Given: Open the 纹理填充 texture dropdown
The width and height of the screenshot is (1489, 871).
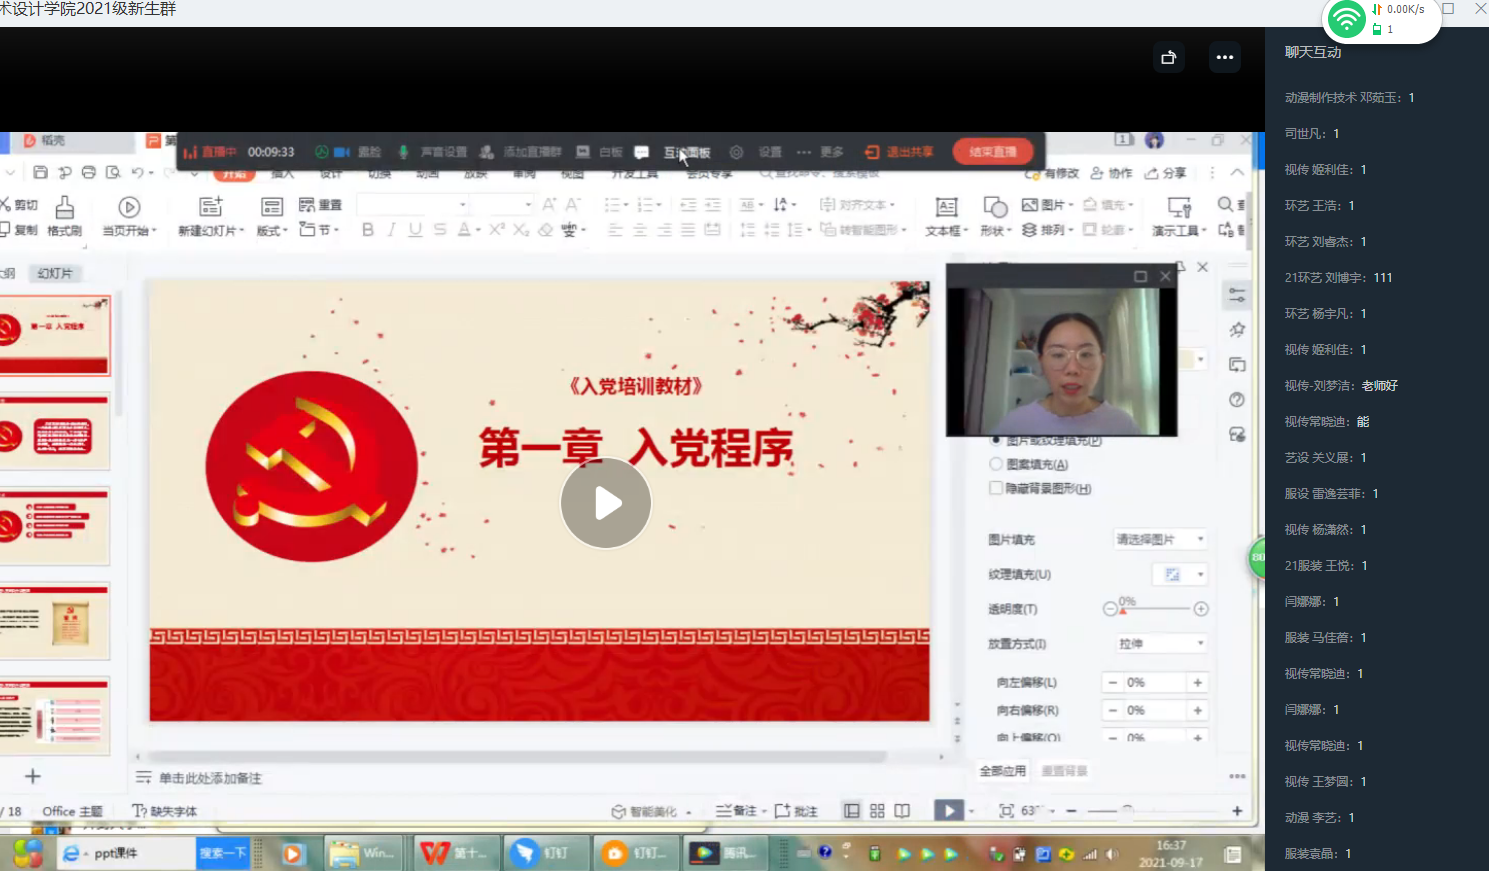Looking at the screenshot, I should [x=1180, y=574].
